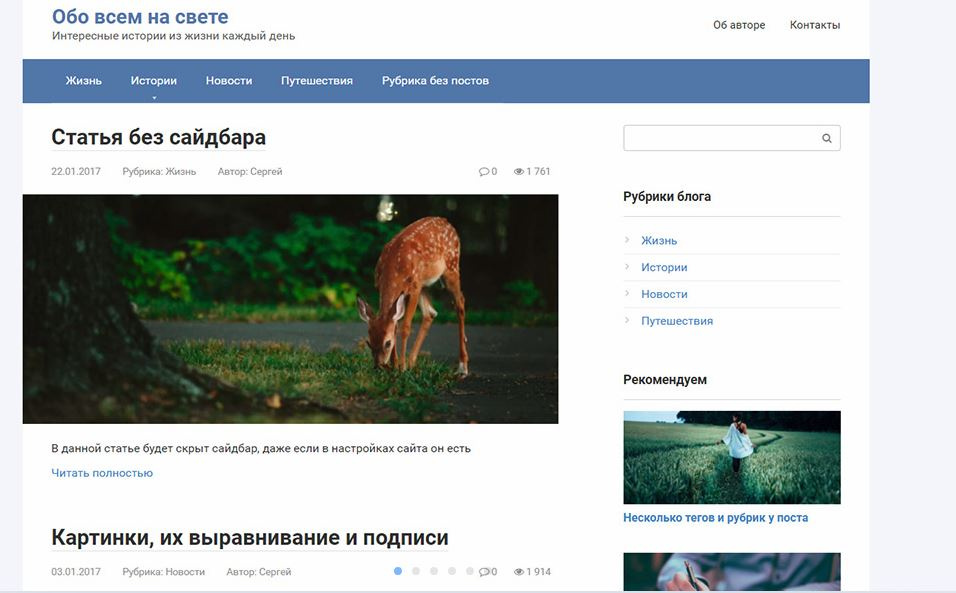
Task: Click chevron icon beside Истории category
Action: point(627,266)
